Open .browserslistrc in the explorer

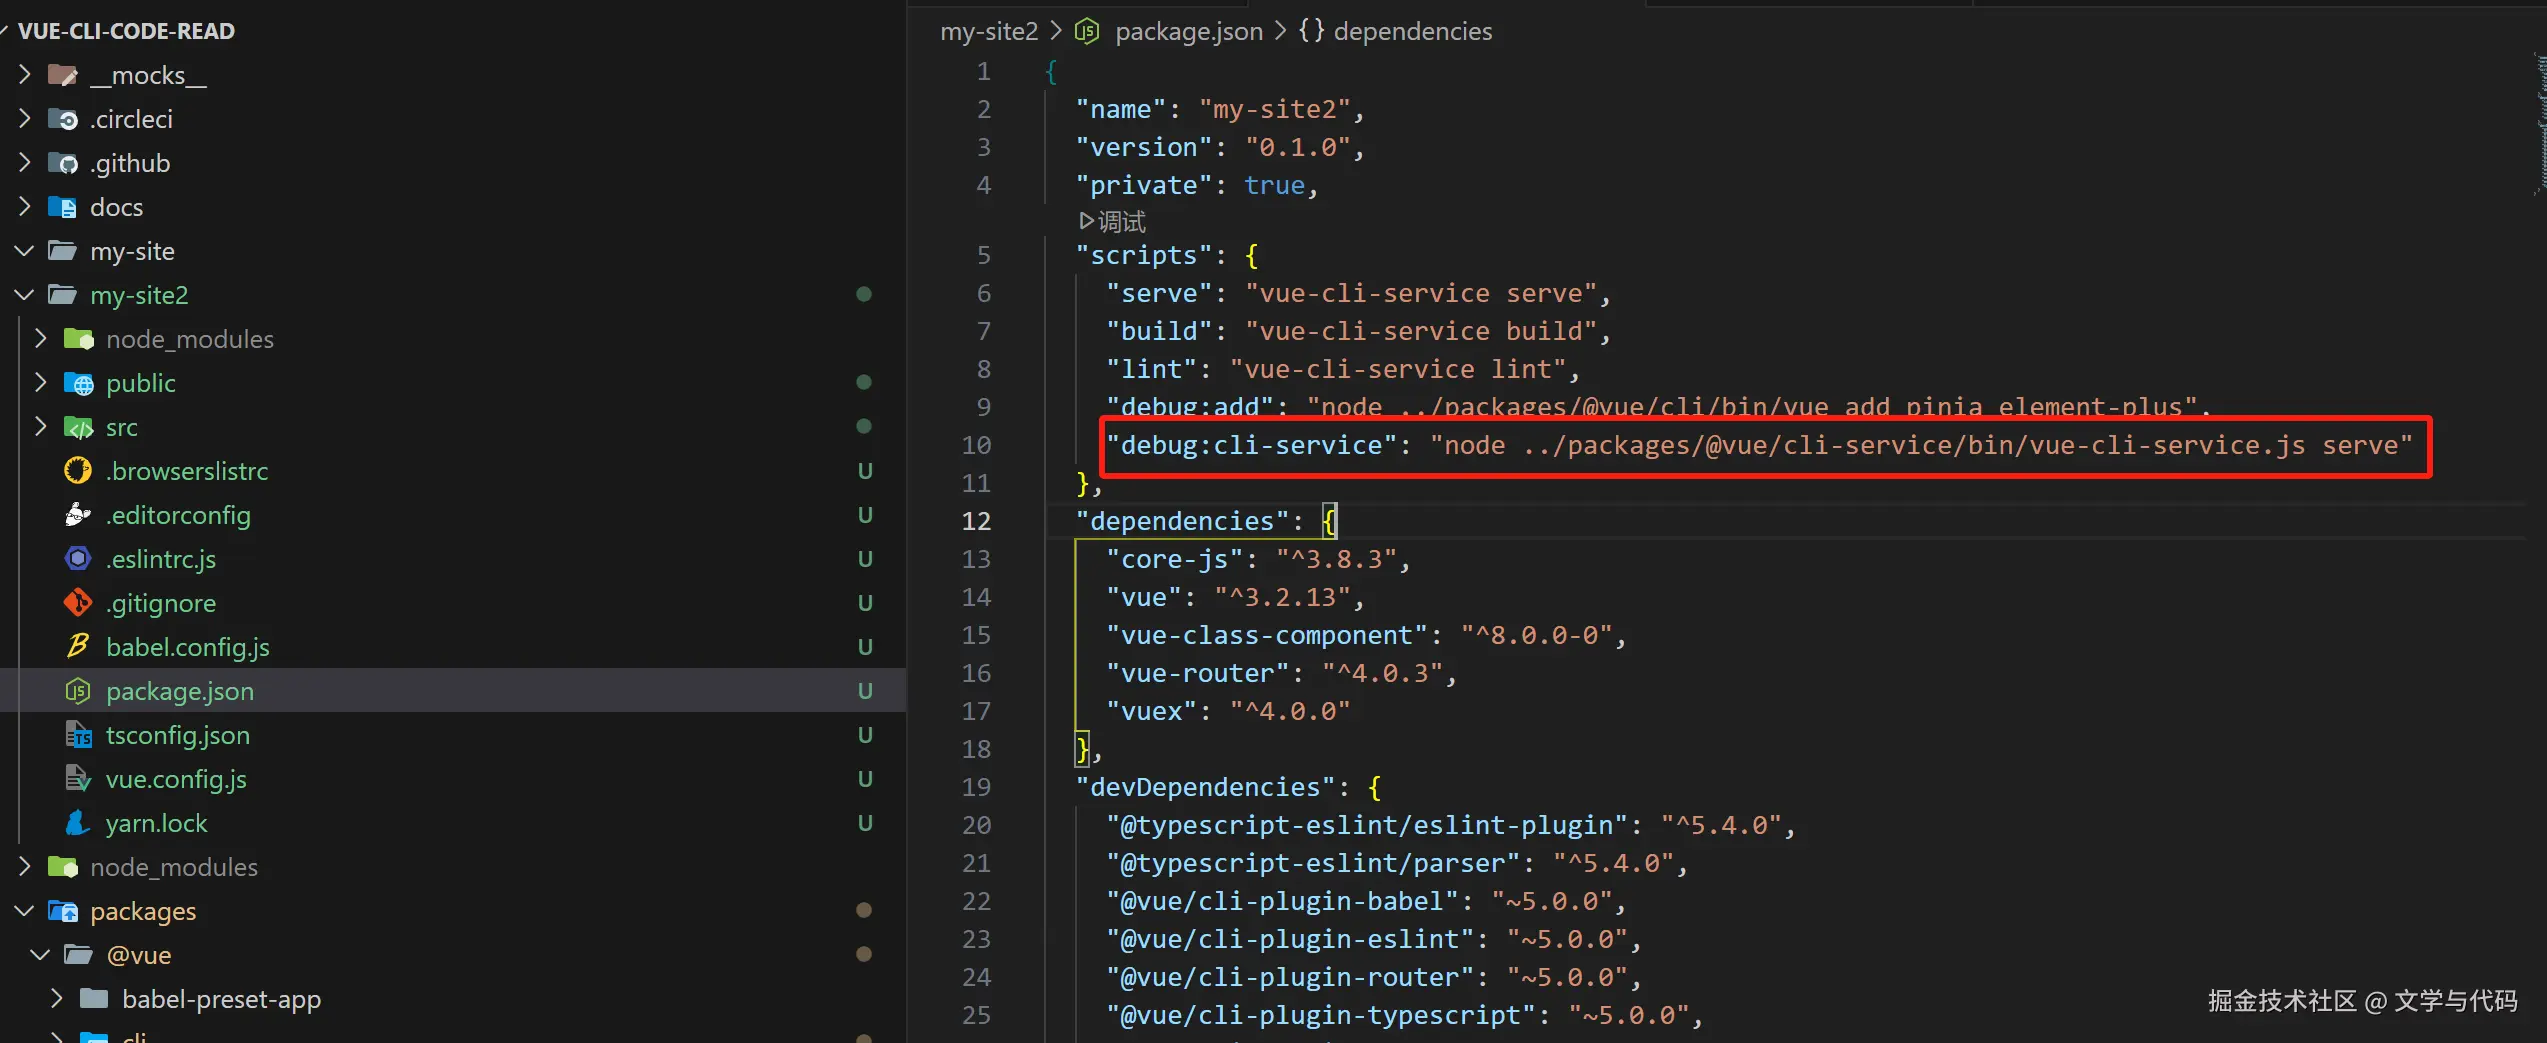[187, 471]
